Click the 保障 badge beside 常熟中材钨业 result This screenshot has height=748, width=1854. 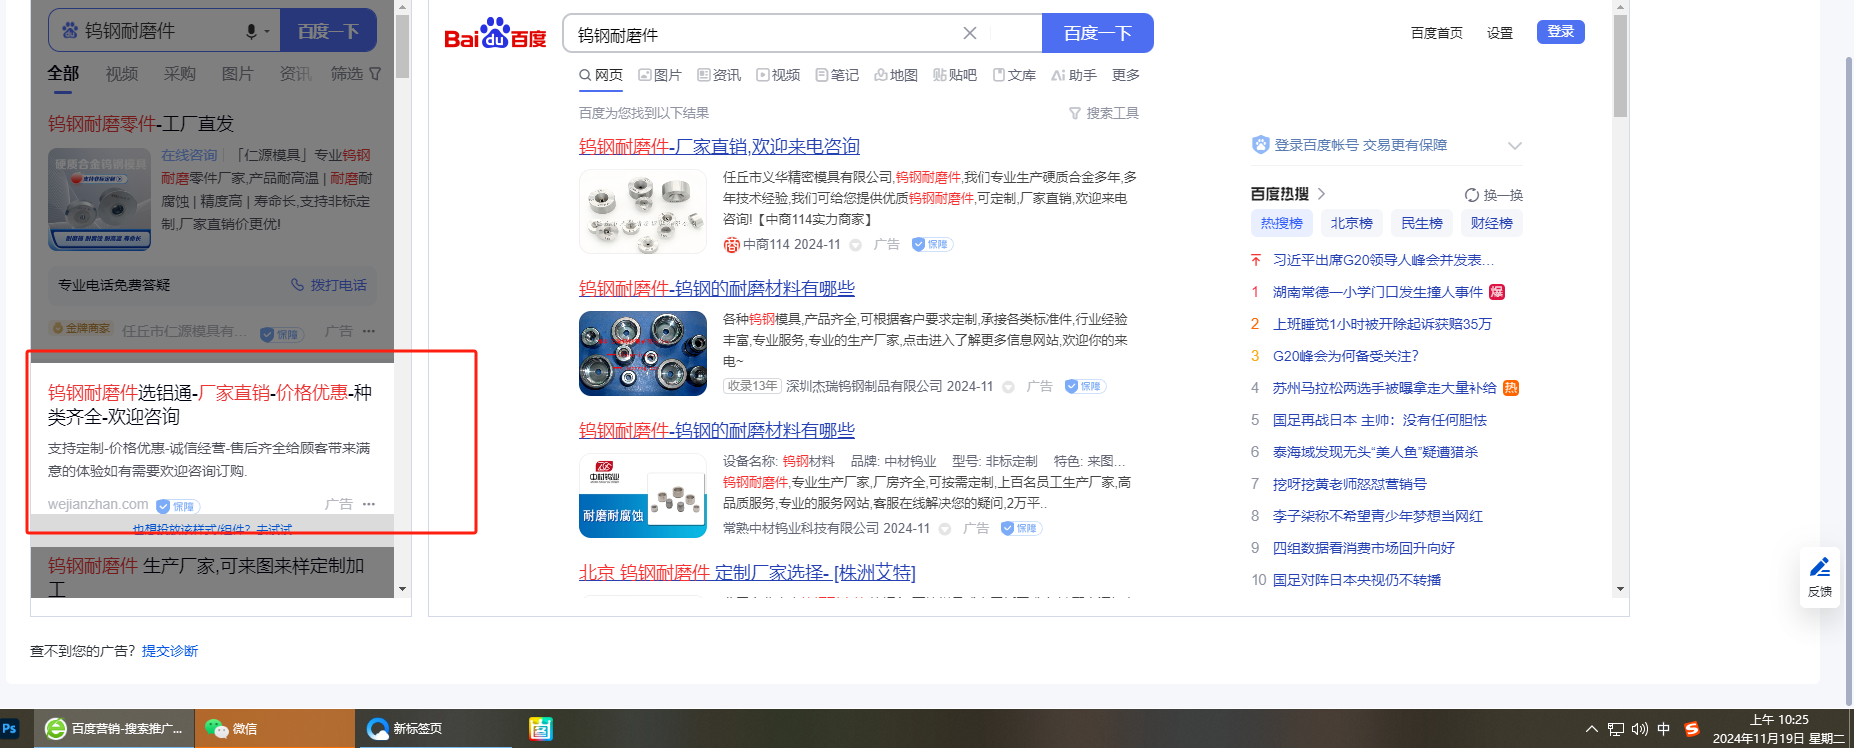(x=1021, y=528)
